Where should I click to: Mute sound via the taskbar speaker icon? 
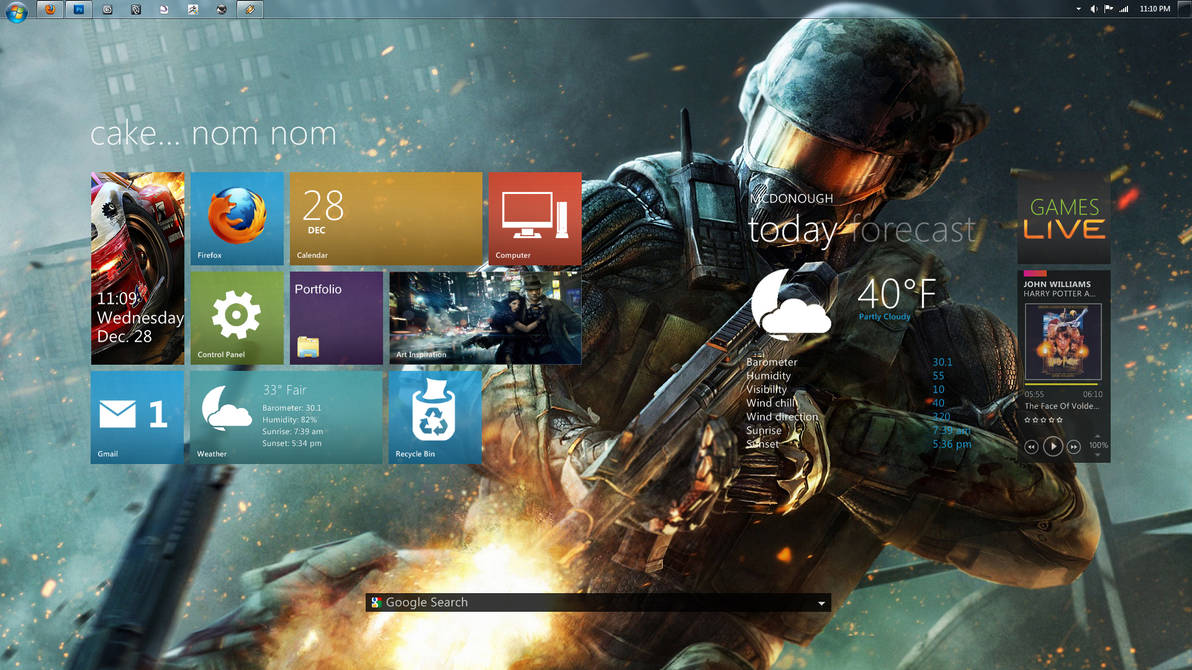point(1094,9)
